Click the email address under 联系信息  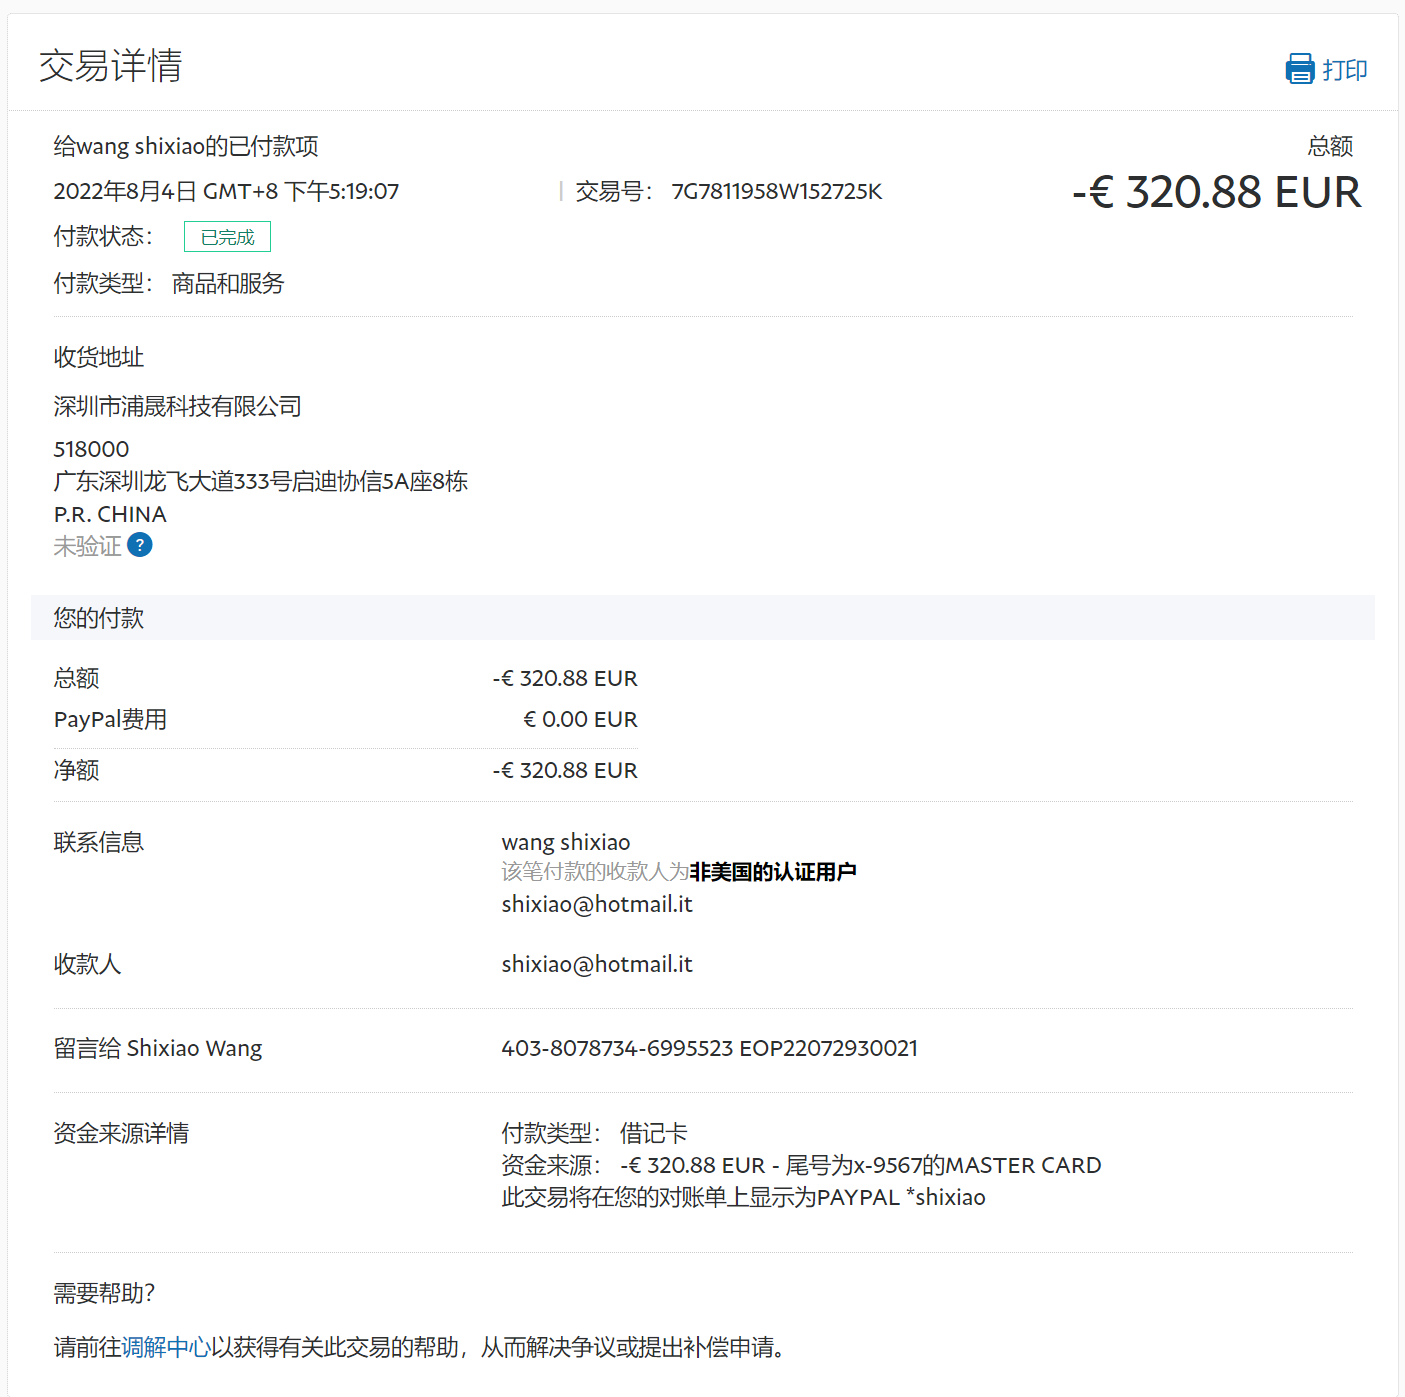click(596, 904)
